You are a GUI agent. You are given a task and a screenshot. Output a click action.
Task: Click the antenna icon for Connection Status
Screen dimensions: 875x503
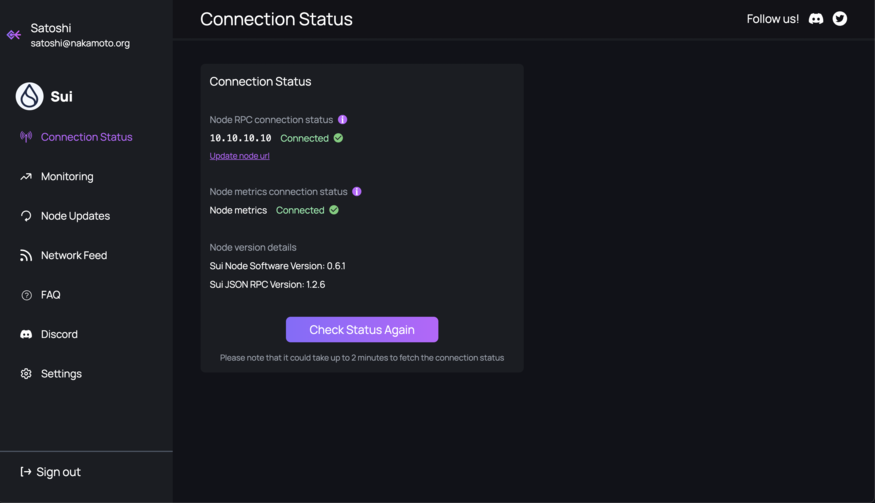click(x=26, y=137)
